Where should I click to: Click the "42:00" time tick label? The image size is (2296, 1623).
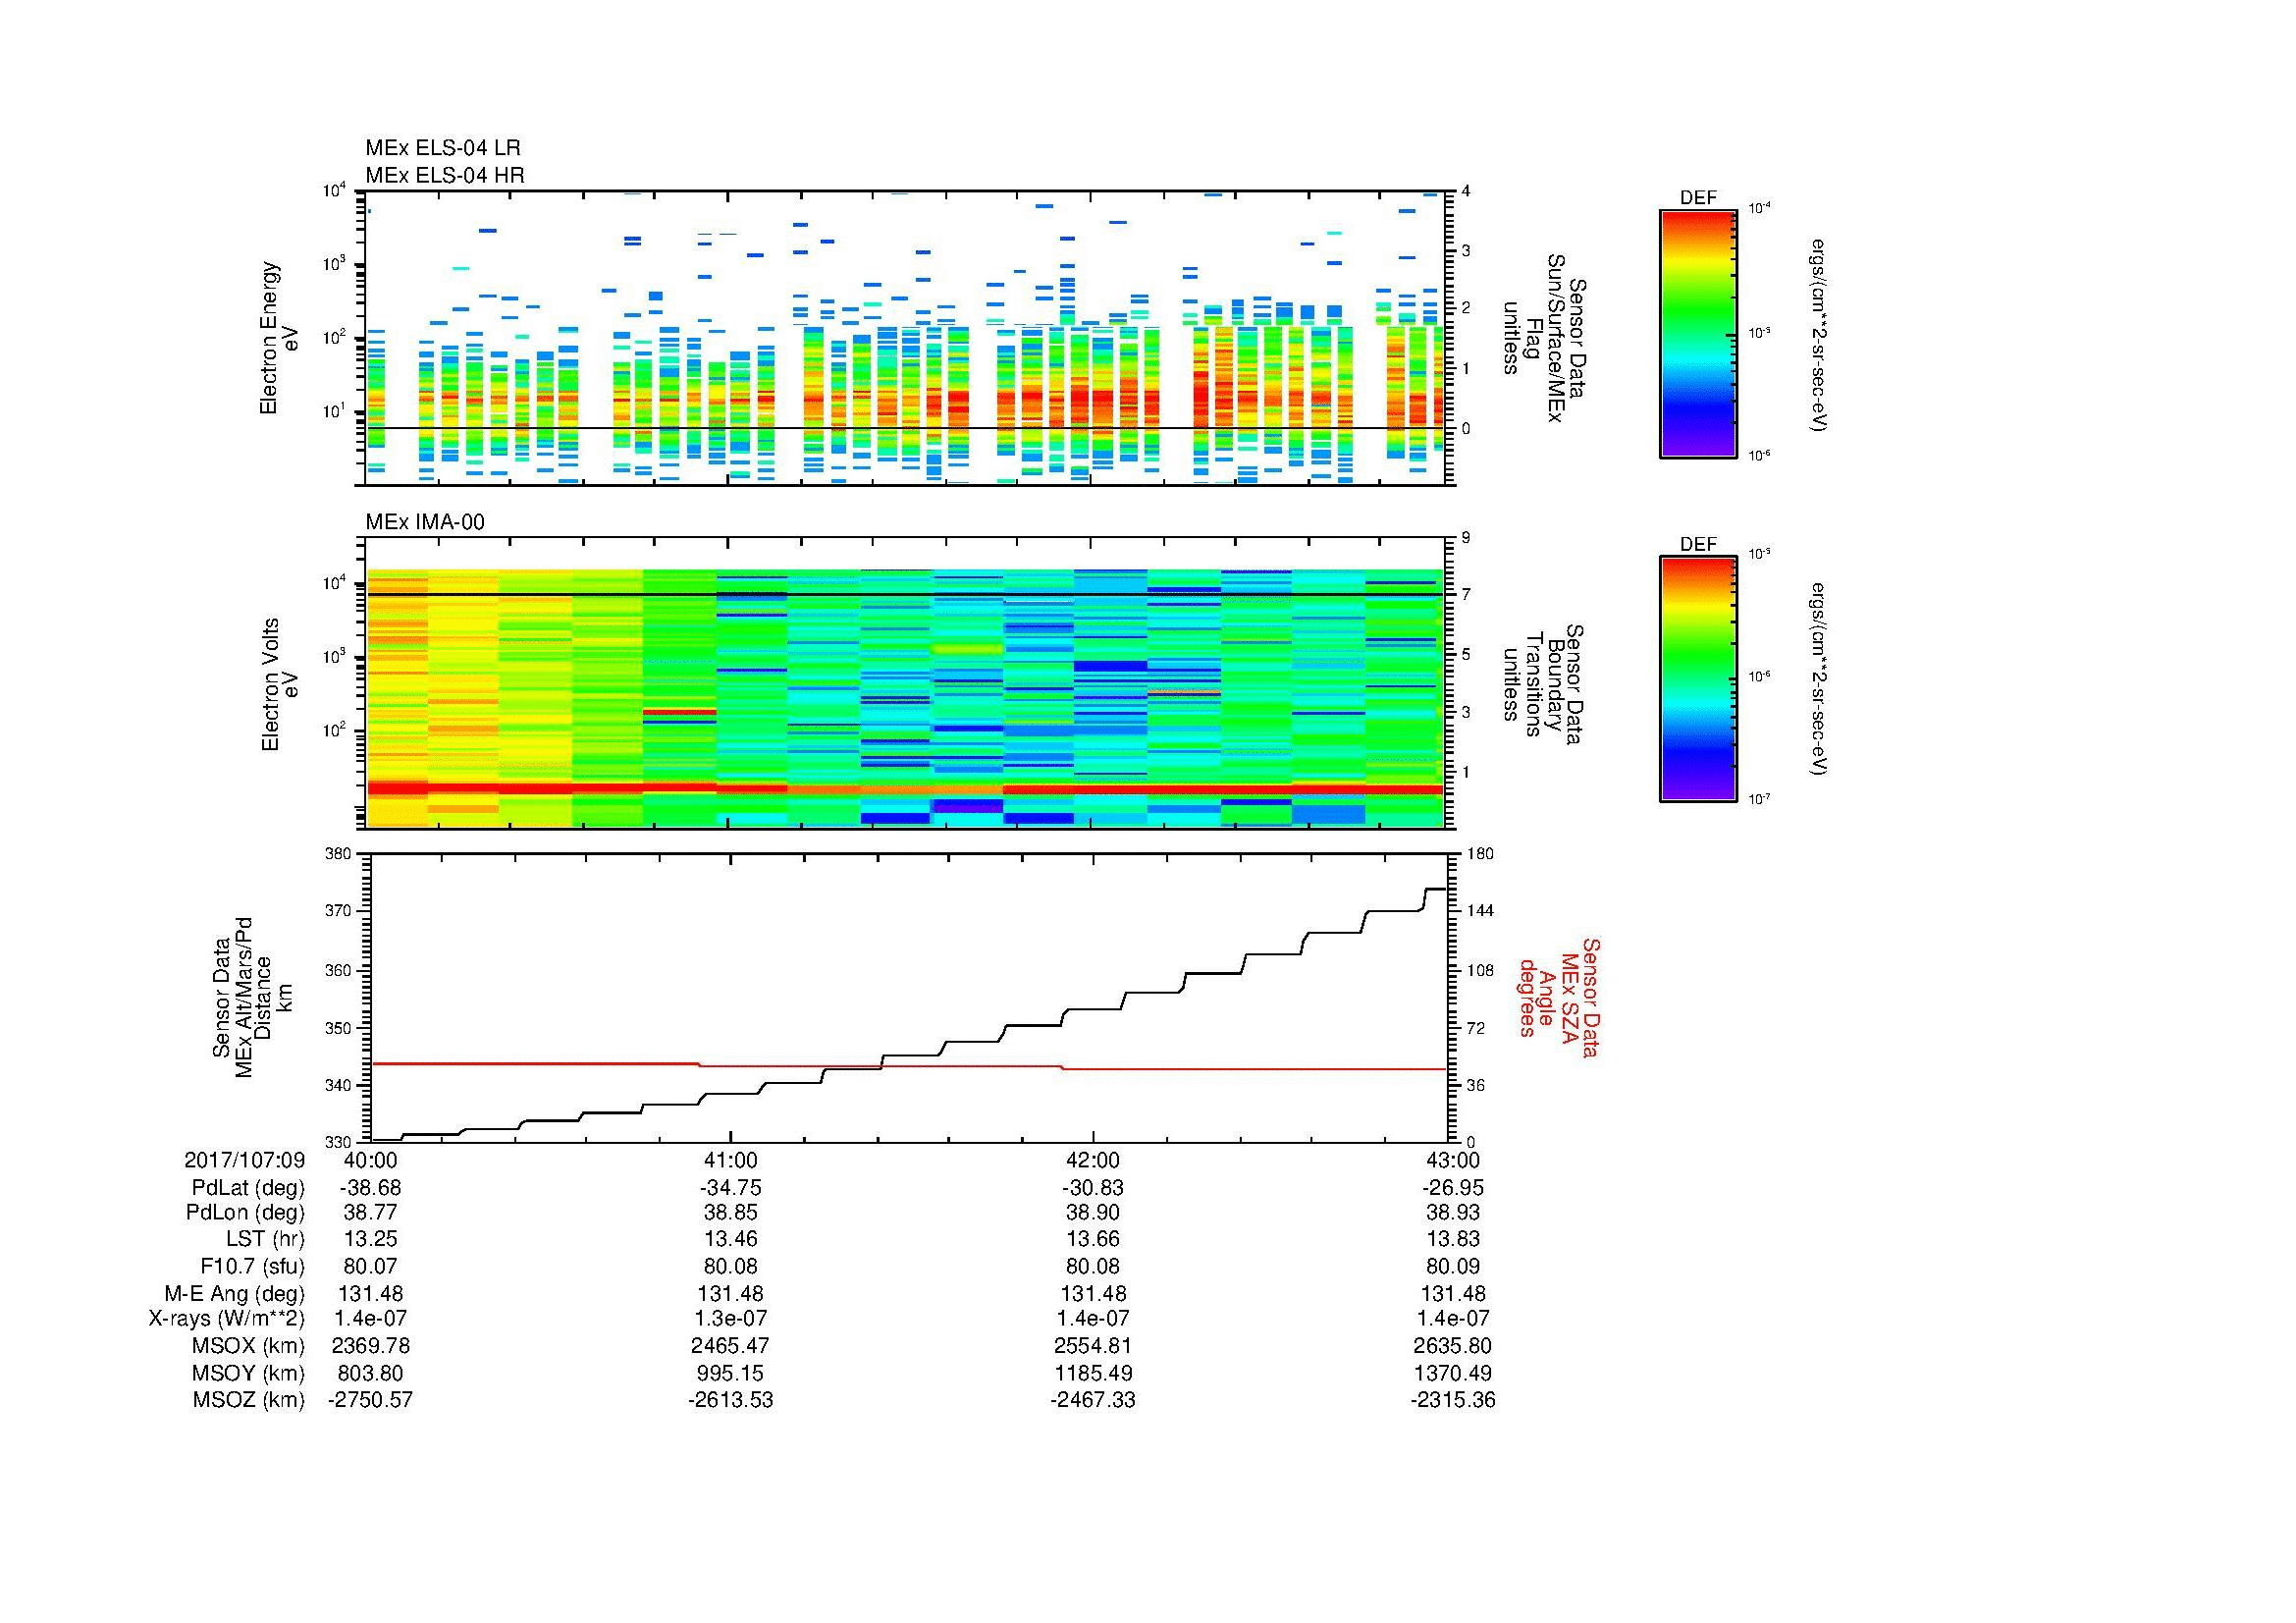(1093, 1160)
